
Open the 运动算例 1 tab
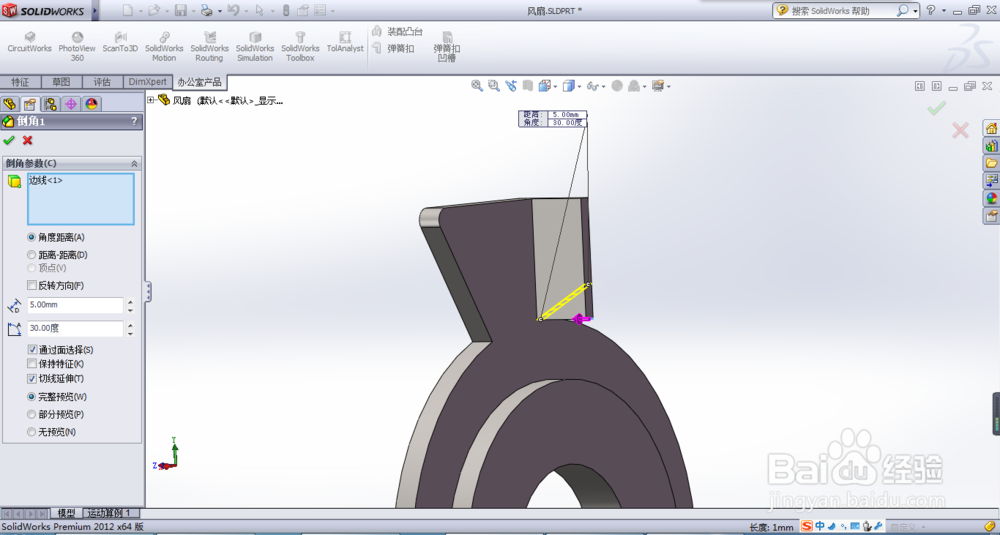(x=109, y=513)
